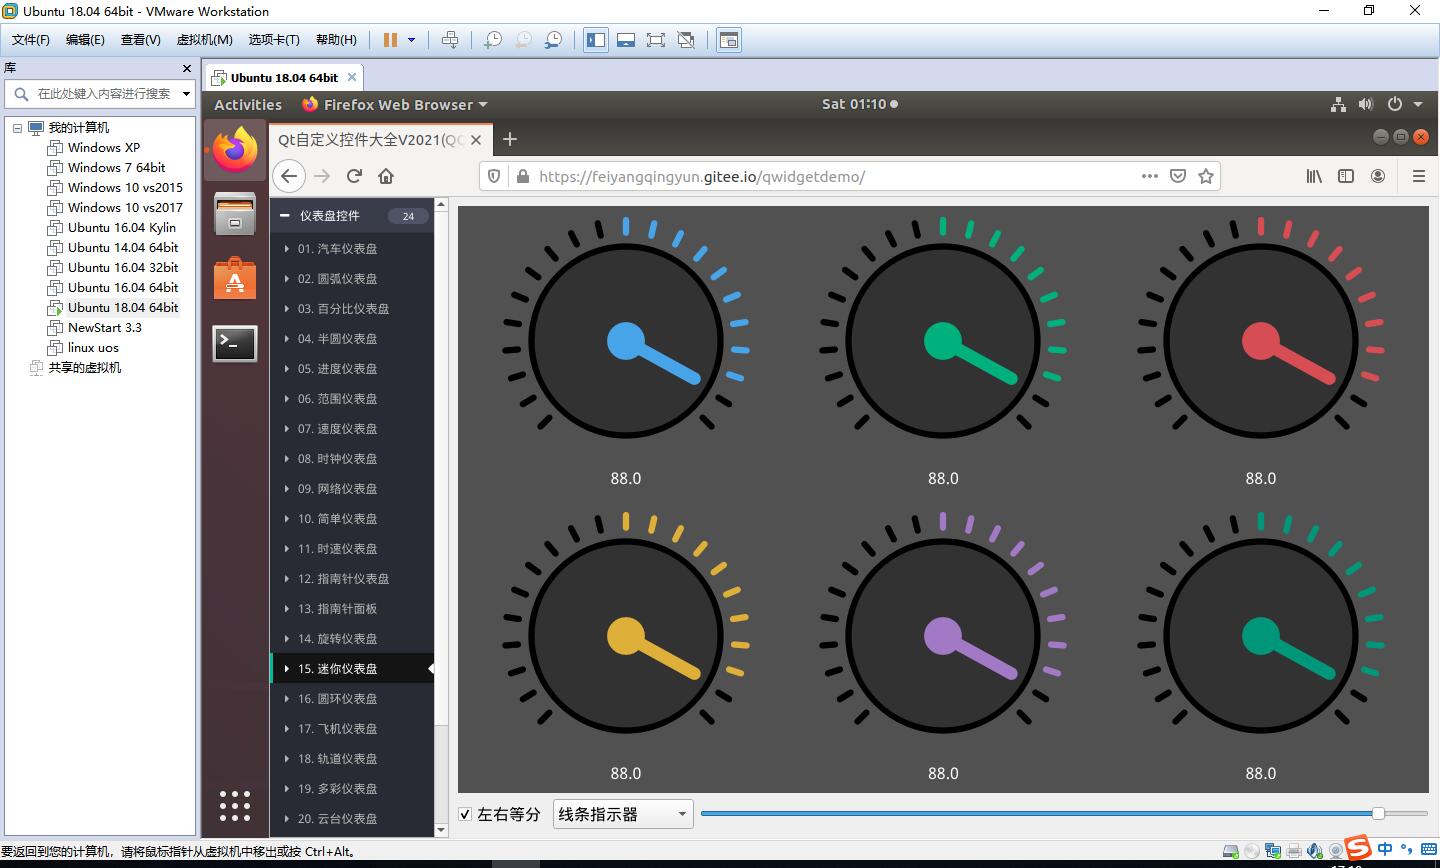
Task: Click the gauge value slider handle
Action: point(1378,813)
